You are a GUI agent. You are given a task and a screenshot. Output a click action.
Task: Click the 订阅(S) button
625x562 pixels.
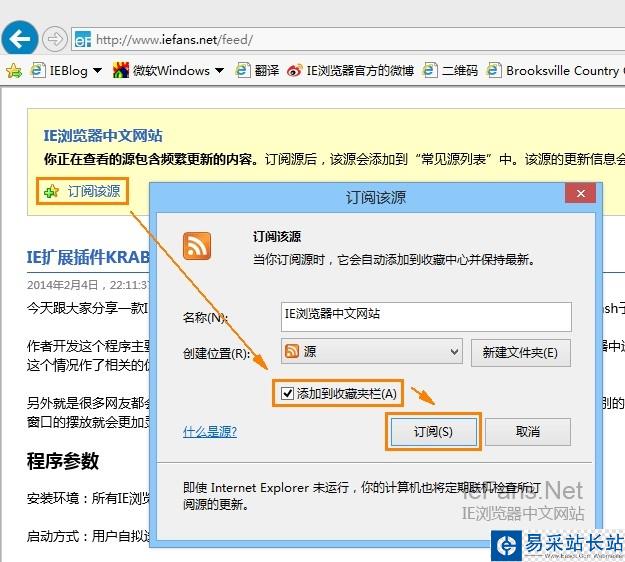[433, 432]
